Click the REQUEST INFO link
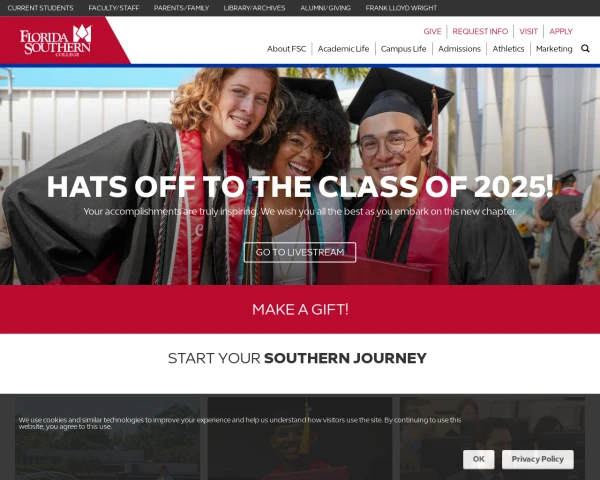 point(480,31)
